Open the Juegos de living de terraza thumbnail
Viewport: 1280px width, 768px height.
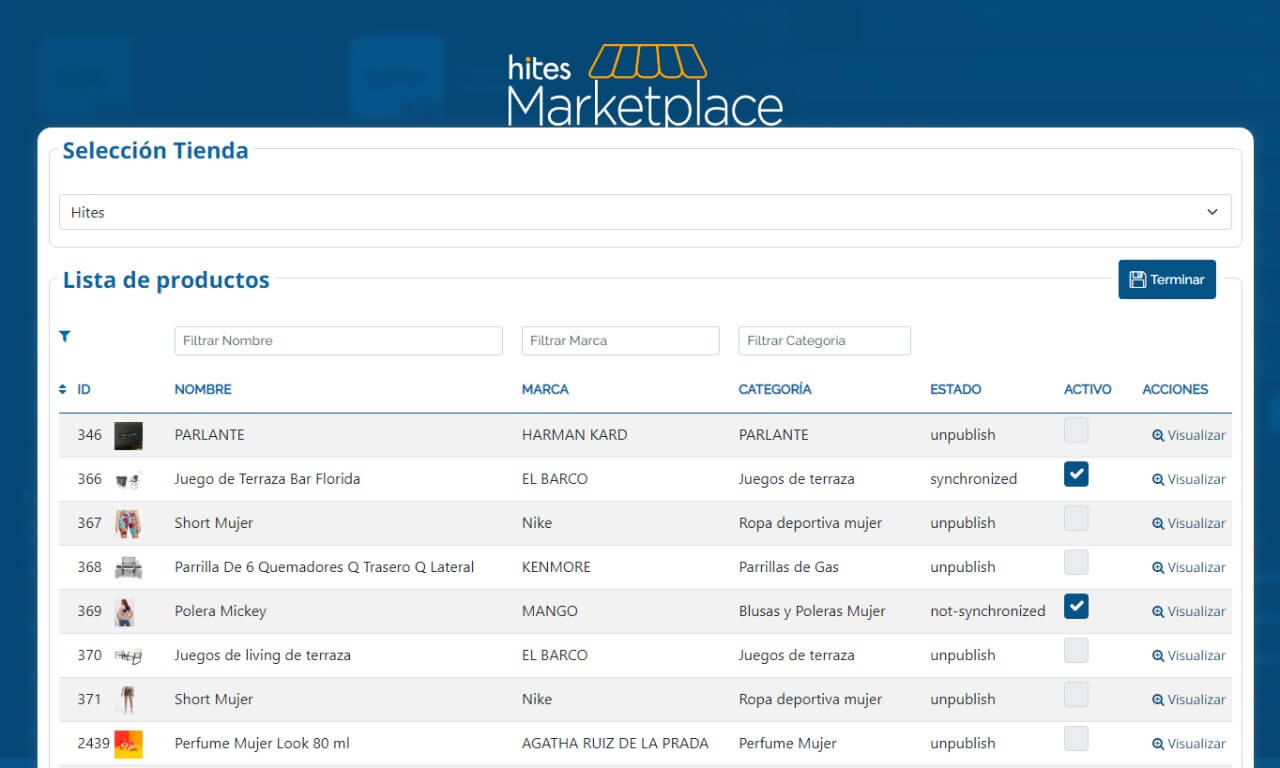click(128, 656)
